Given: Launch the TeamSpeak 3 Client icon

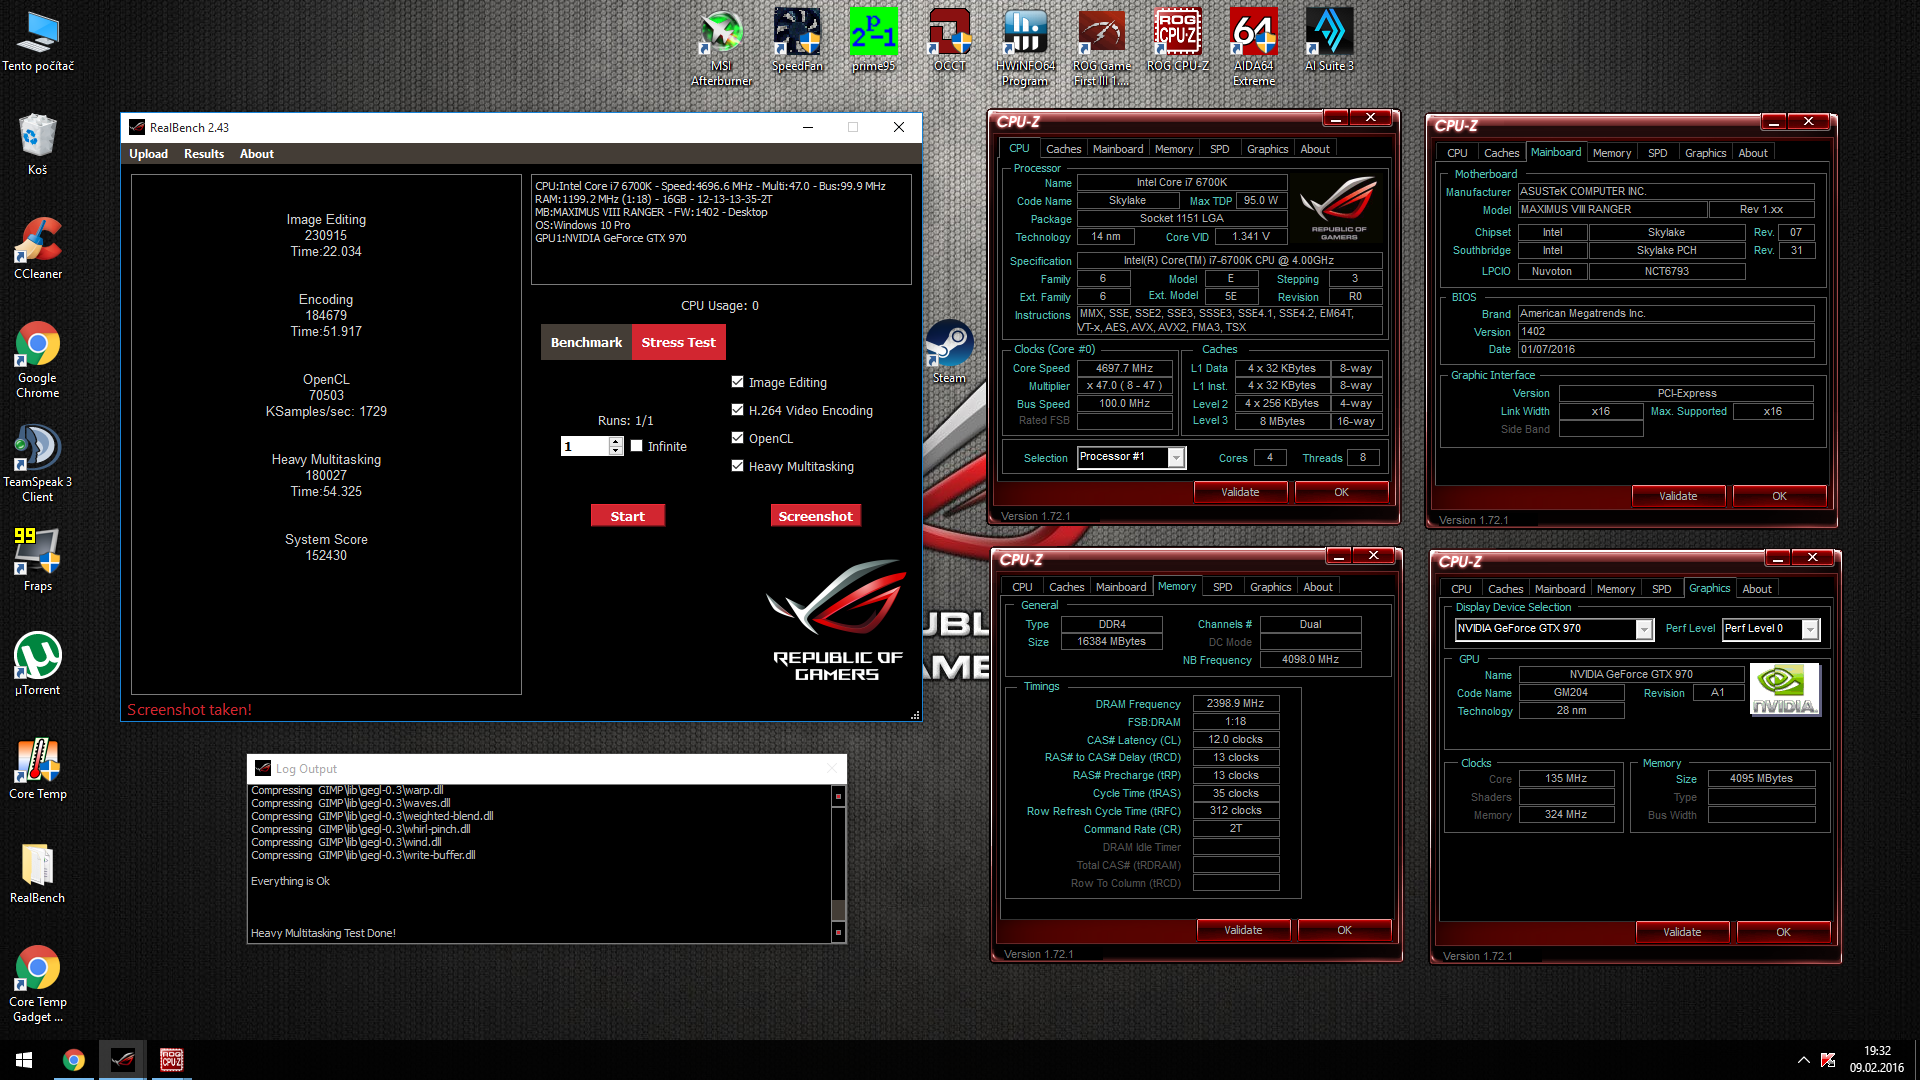Looking at the screenshot, I should (x=38, y=464).
